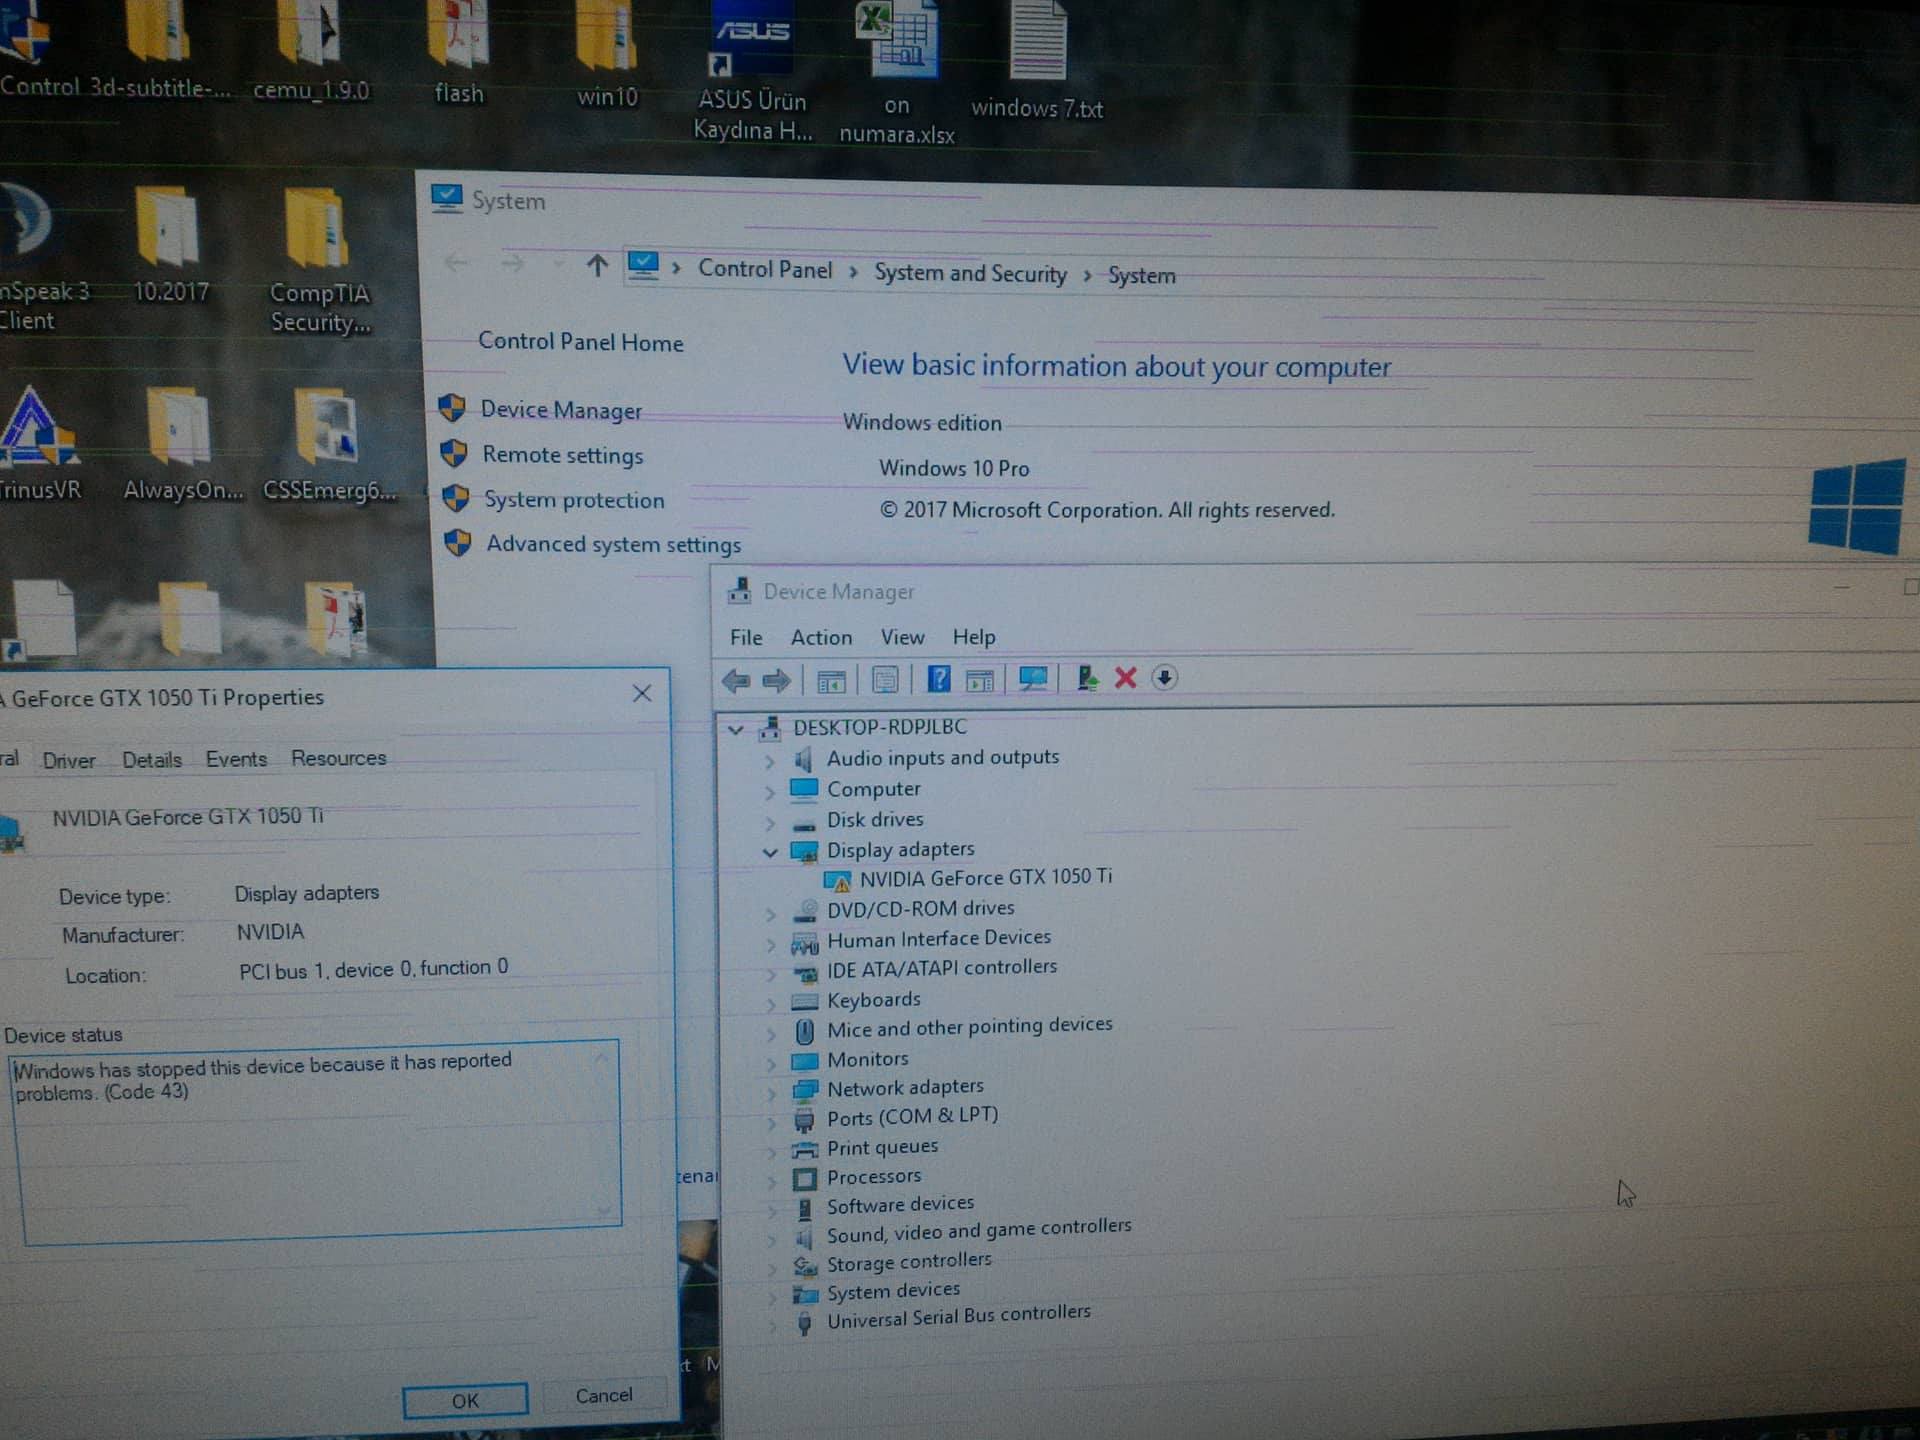The width and height of the screenshot is (1920, 1440).
Task: Expand Monitors node arrow
Action: coord(769,1063)
